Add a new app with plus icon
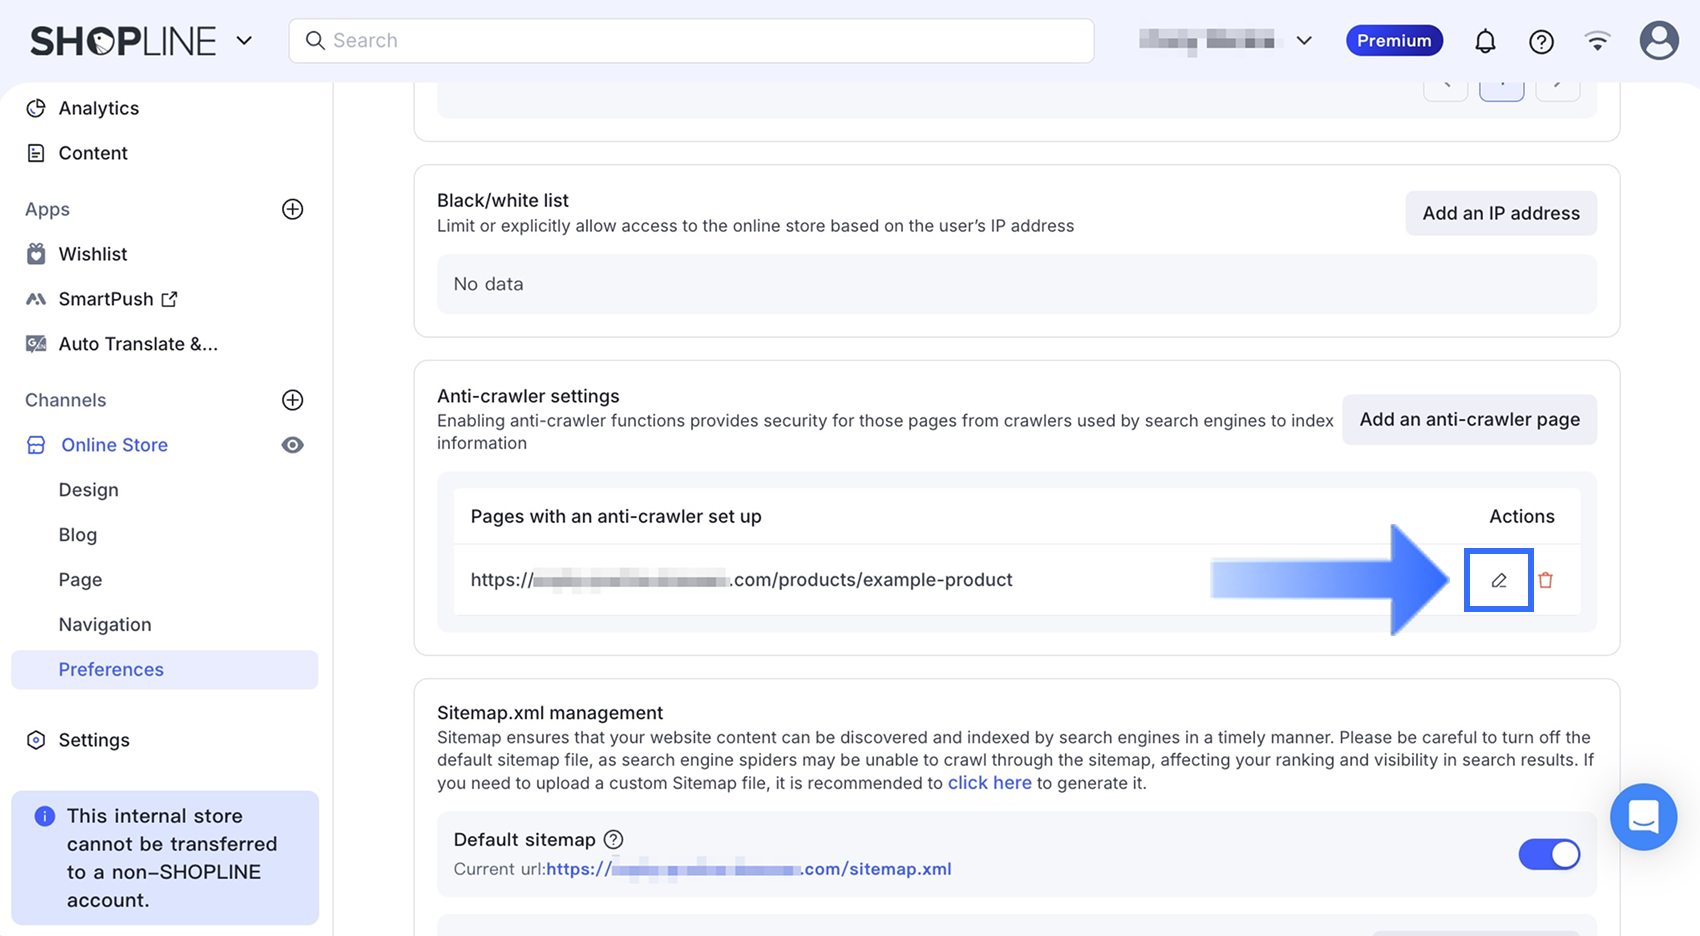Viewport: 1700px width, 936px height. point(292,209)
